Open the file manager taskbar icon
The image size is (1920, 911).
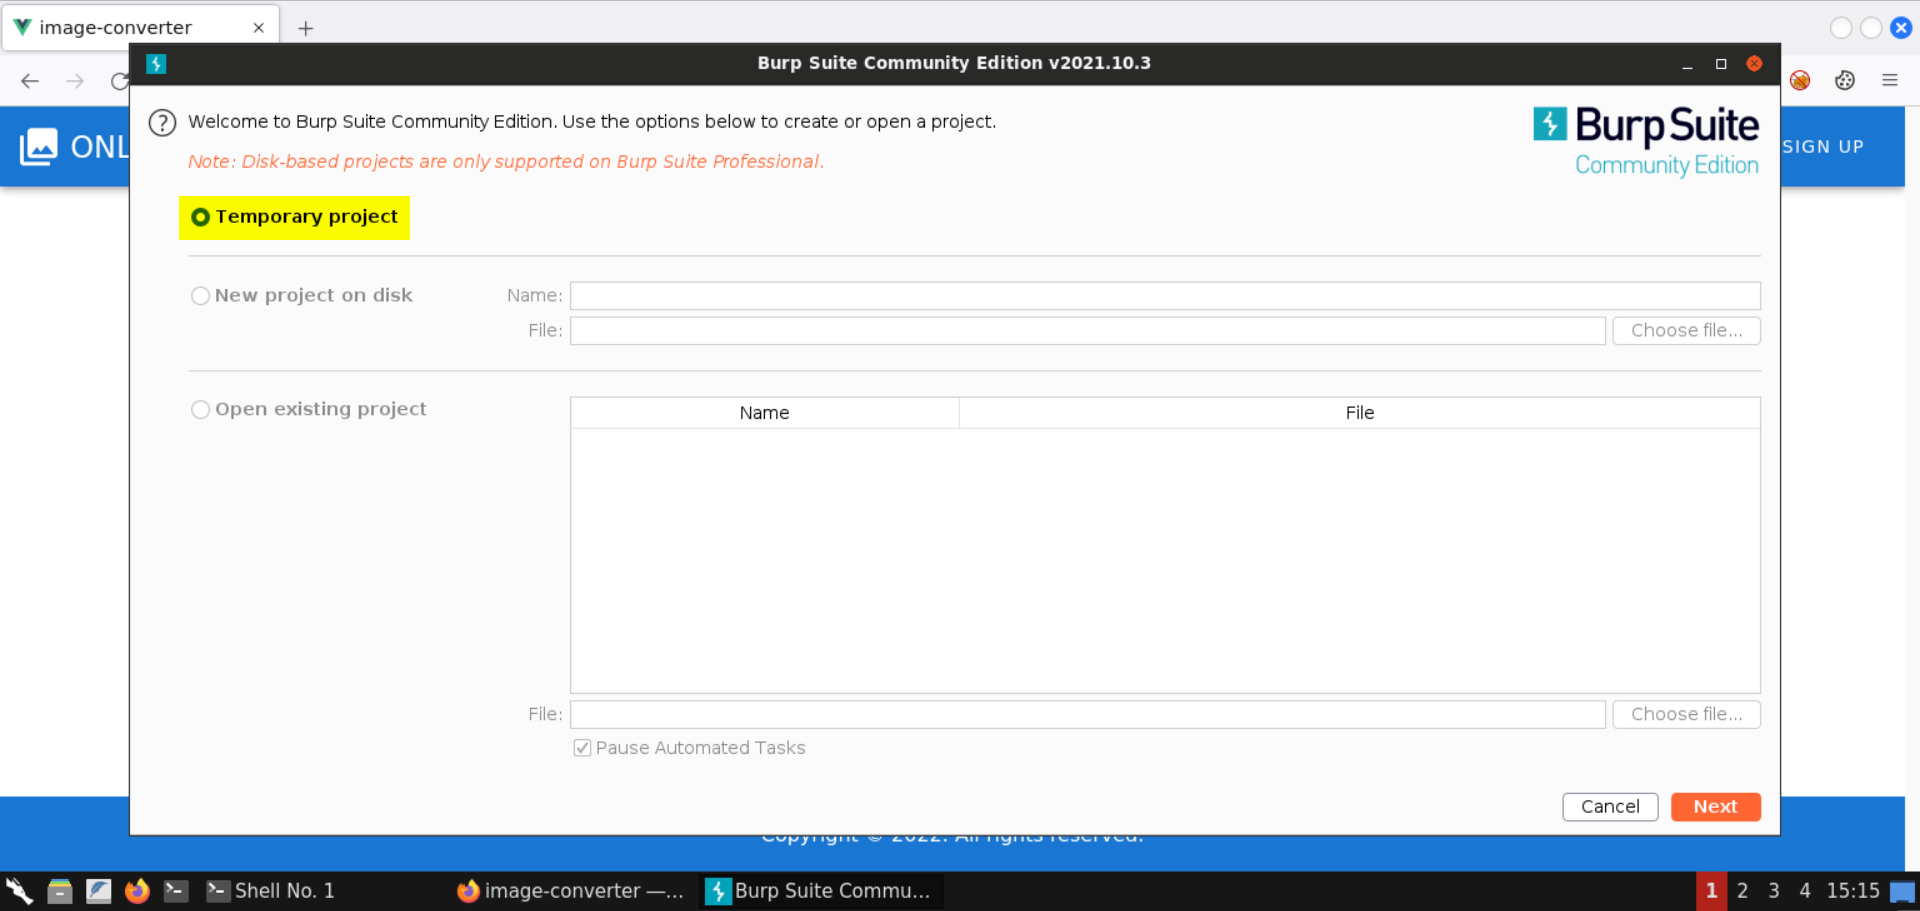pos(60,891)
